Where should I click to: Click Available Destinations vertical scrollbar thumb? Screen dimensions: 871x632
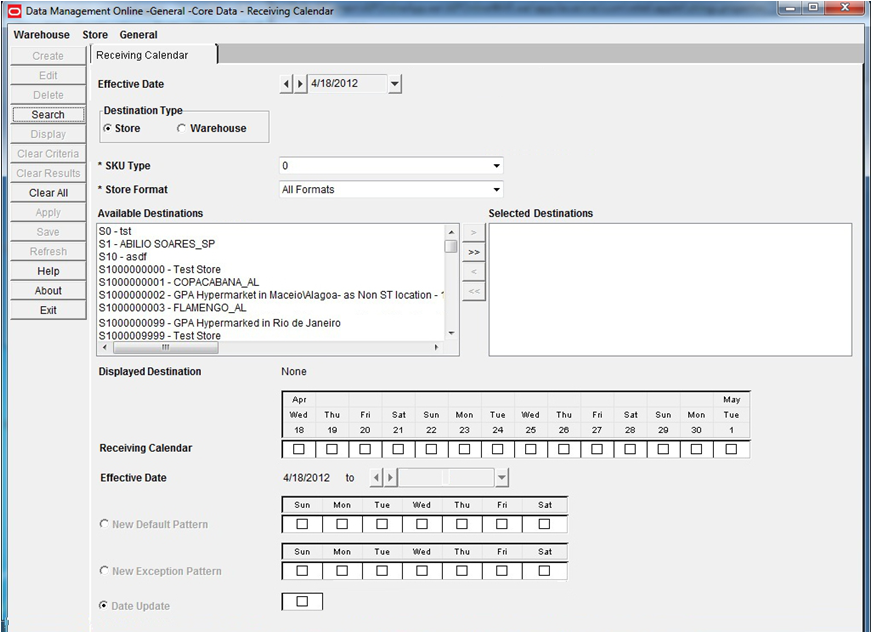pos(451,246)
